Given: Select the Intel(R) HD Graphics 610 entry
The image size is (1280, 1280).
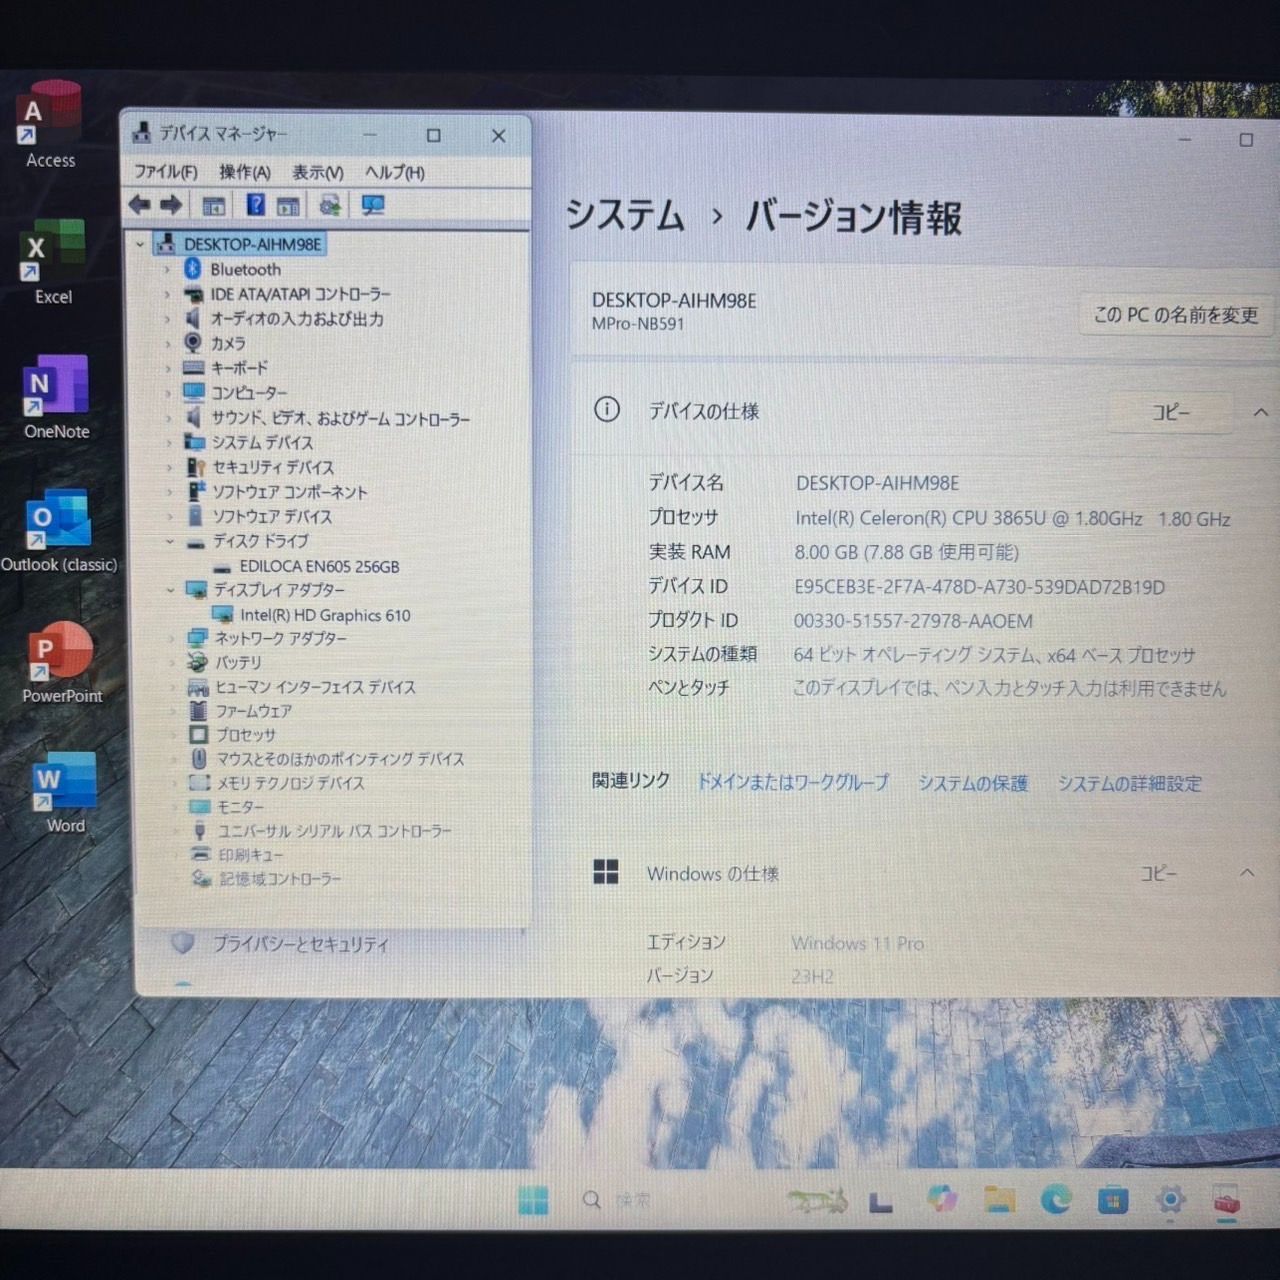Looking at the screenshot, I should click(325, 615).
